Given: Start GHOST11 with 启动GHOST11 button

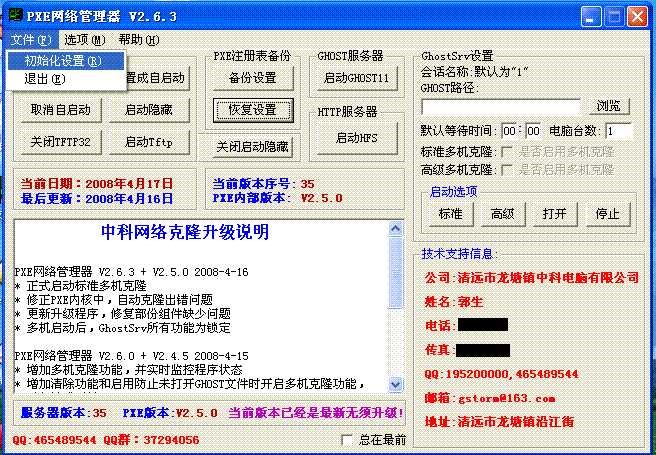Looking at the screenshot, I should (356, 78).
